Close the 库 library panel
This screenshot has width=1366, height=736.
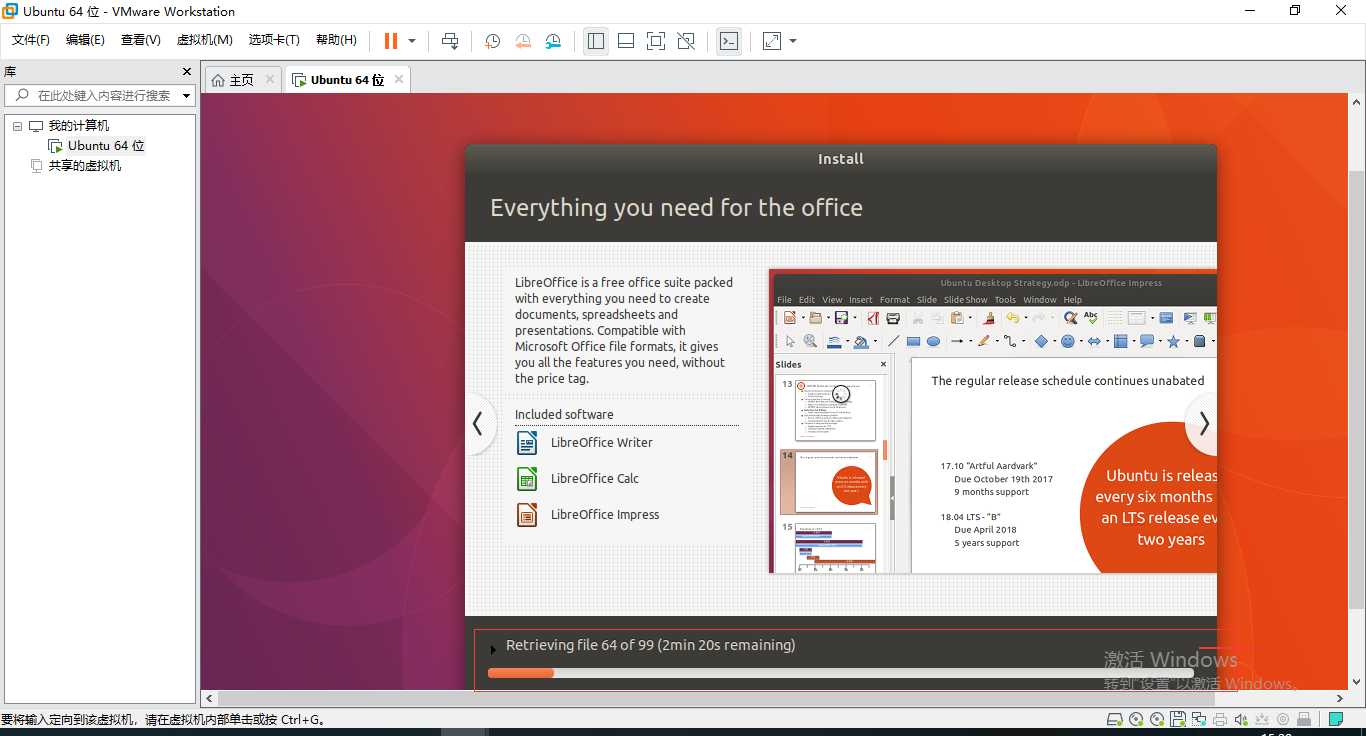[186, 72]
